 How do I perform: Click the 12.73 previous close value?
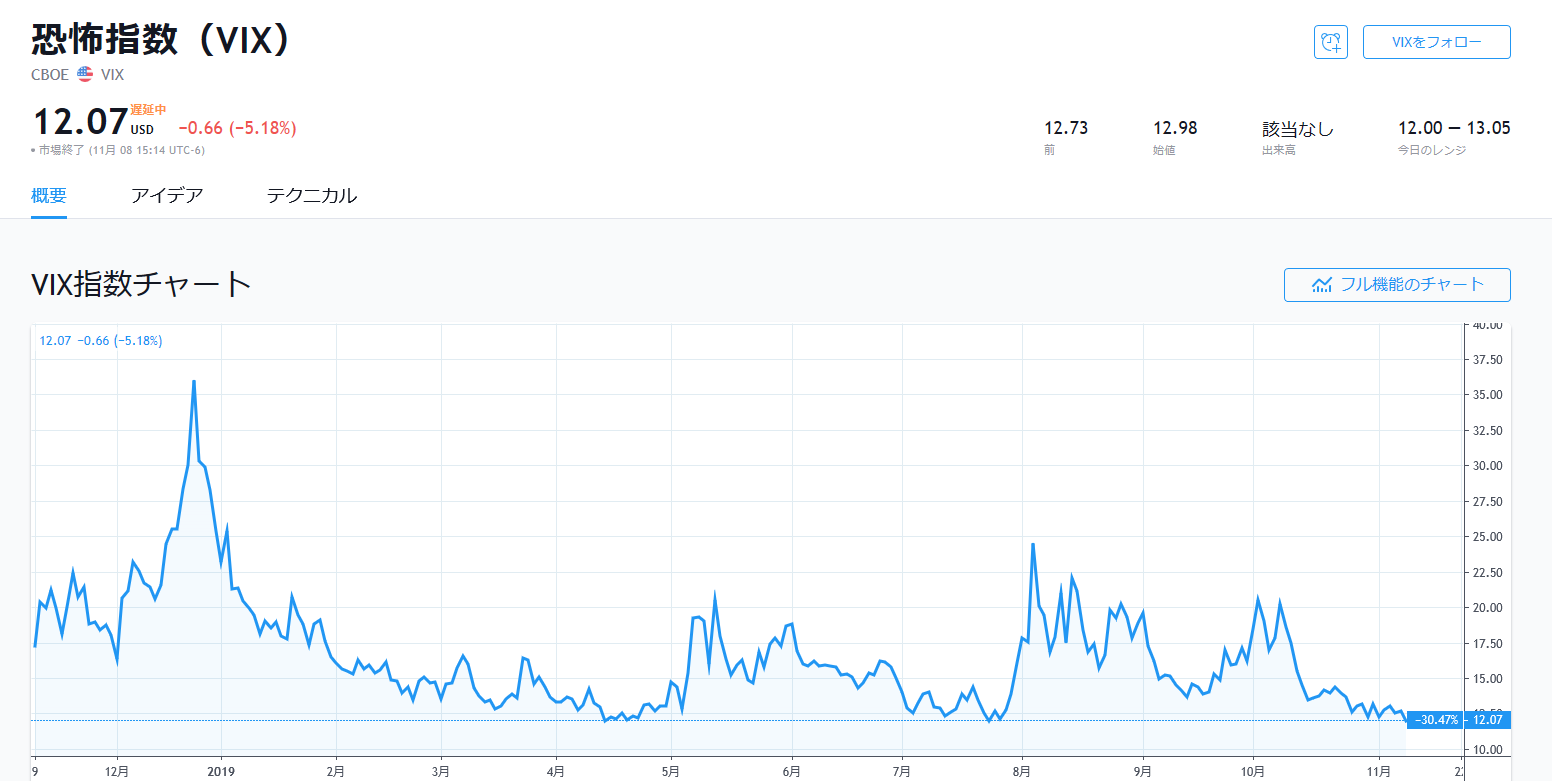tap(1066, 128)
